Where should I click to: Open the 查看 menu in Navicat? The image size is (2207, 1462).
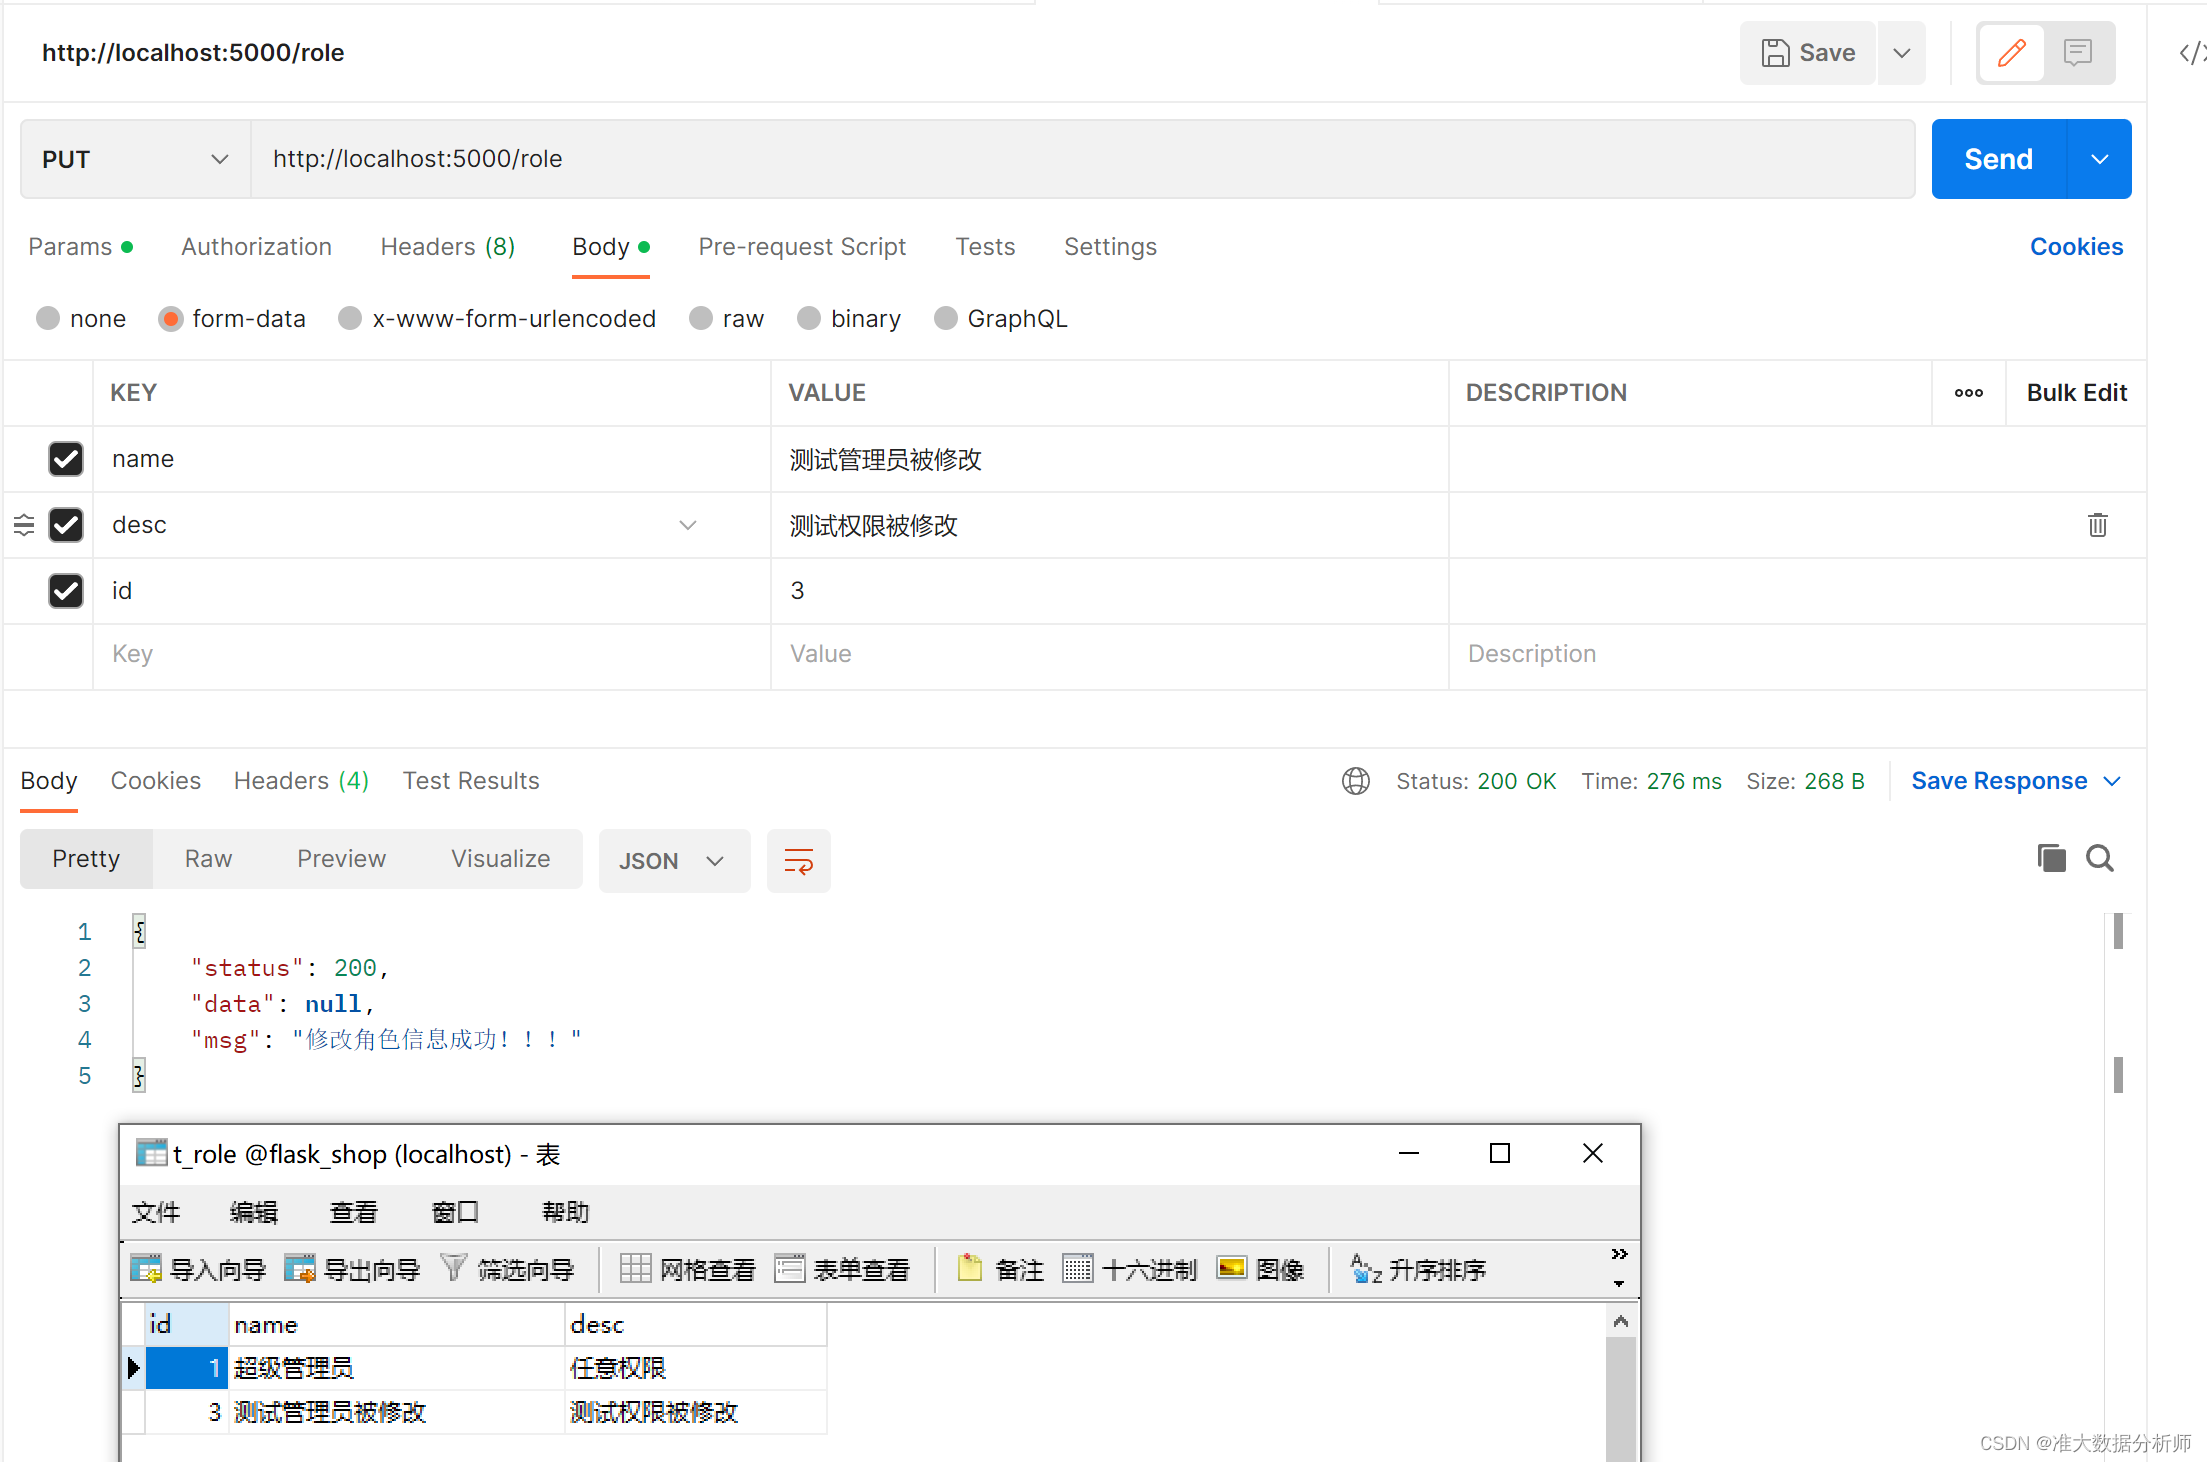tap(353, 1212)
